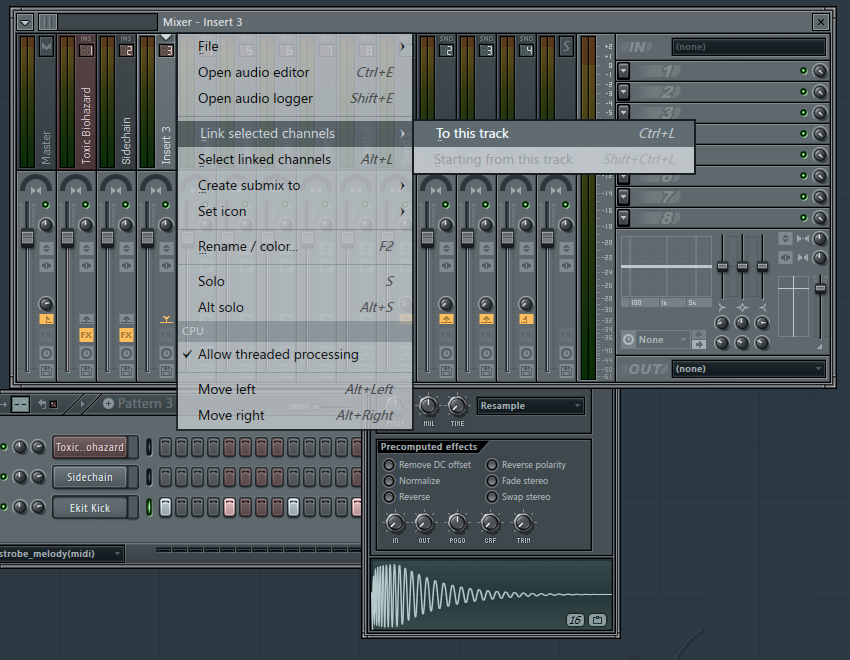This screenshot has height=660, width=850.
Task: Open the OUT (none) output dropdown
Action: (748, 369)
